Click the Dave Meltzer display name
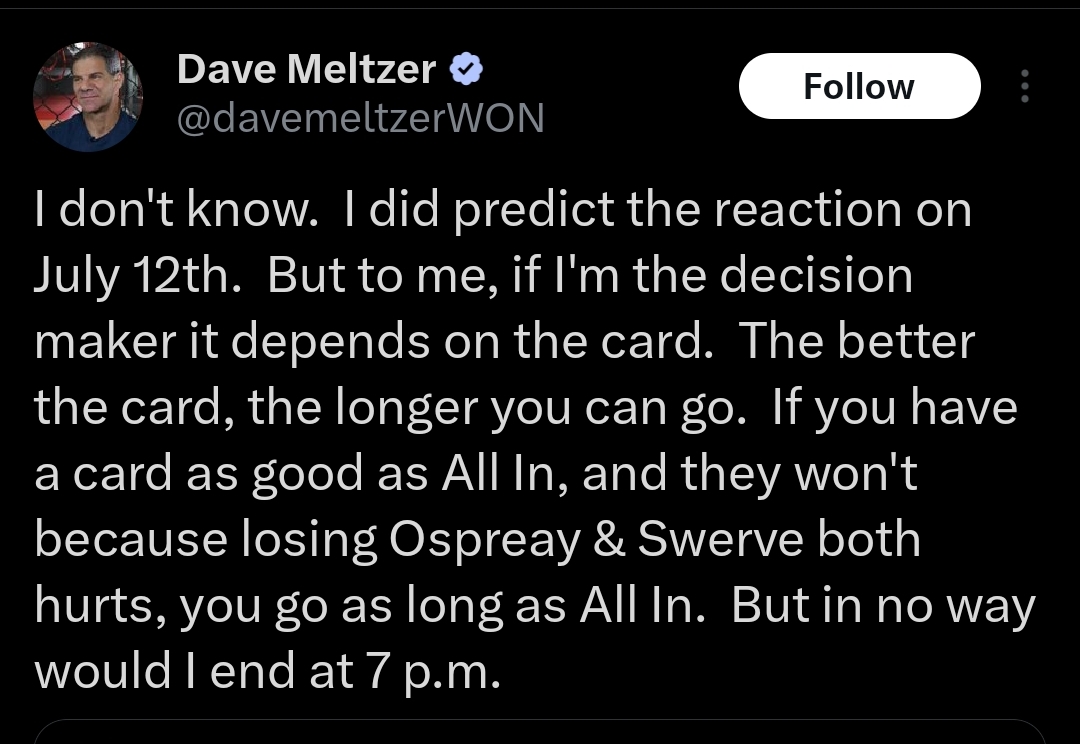Viewport: 1080px width, 744px height. tap(306, 69)
